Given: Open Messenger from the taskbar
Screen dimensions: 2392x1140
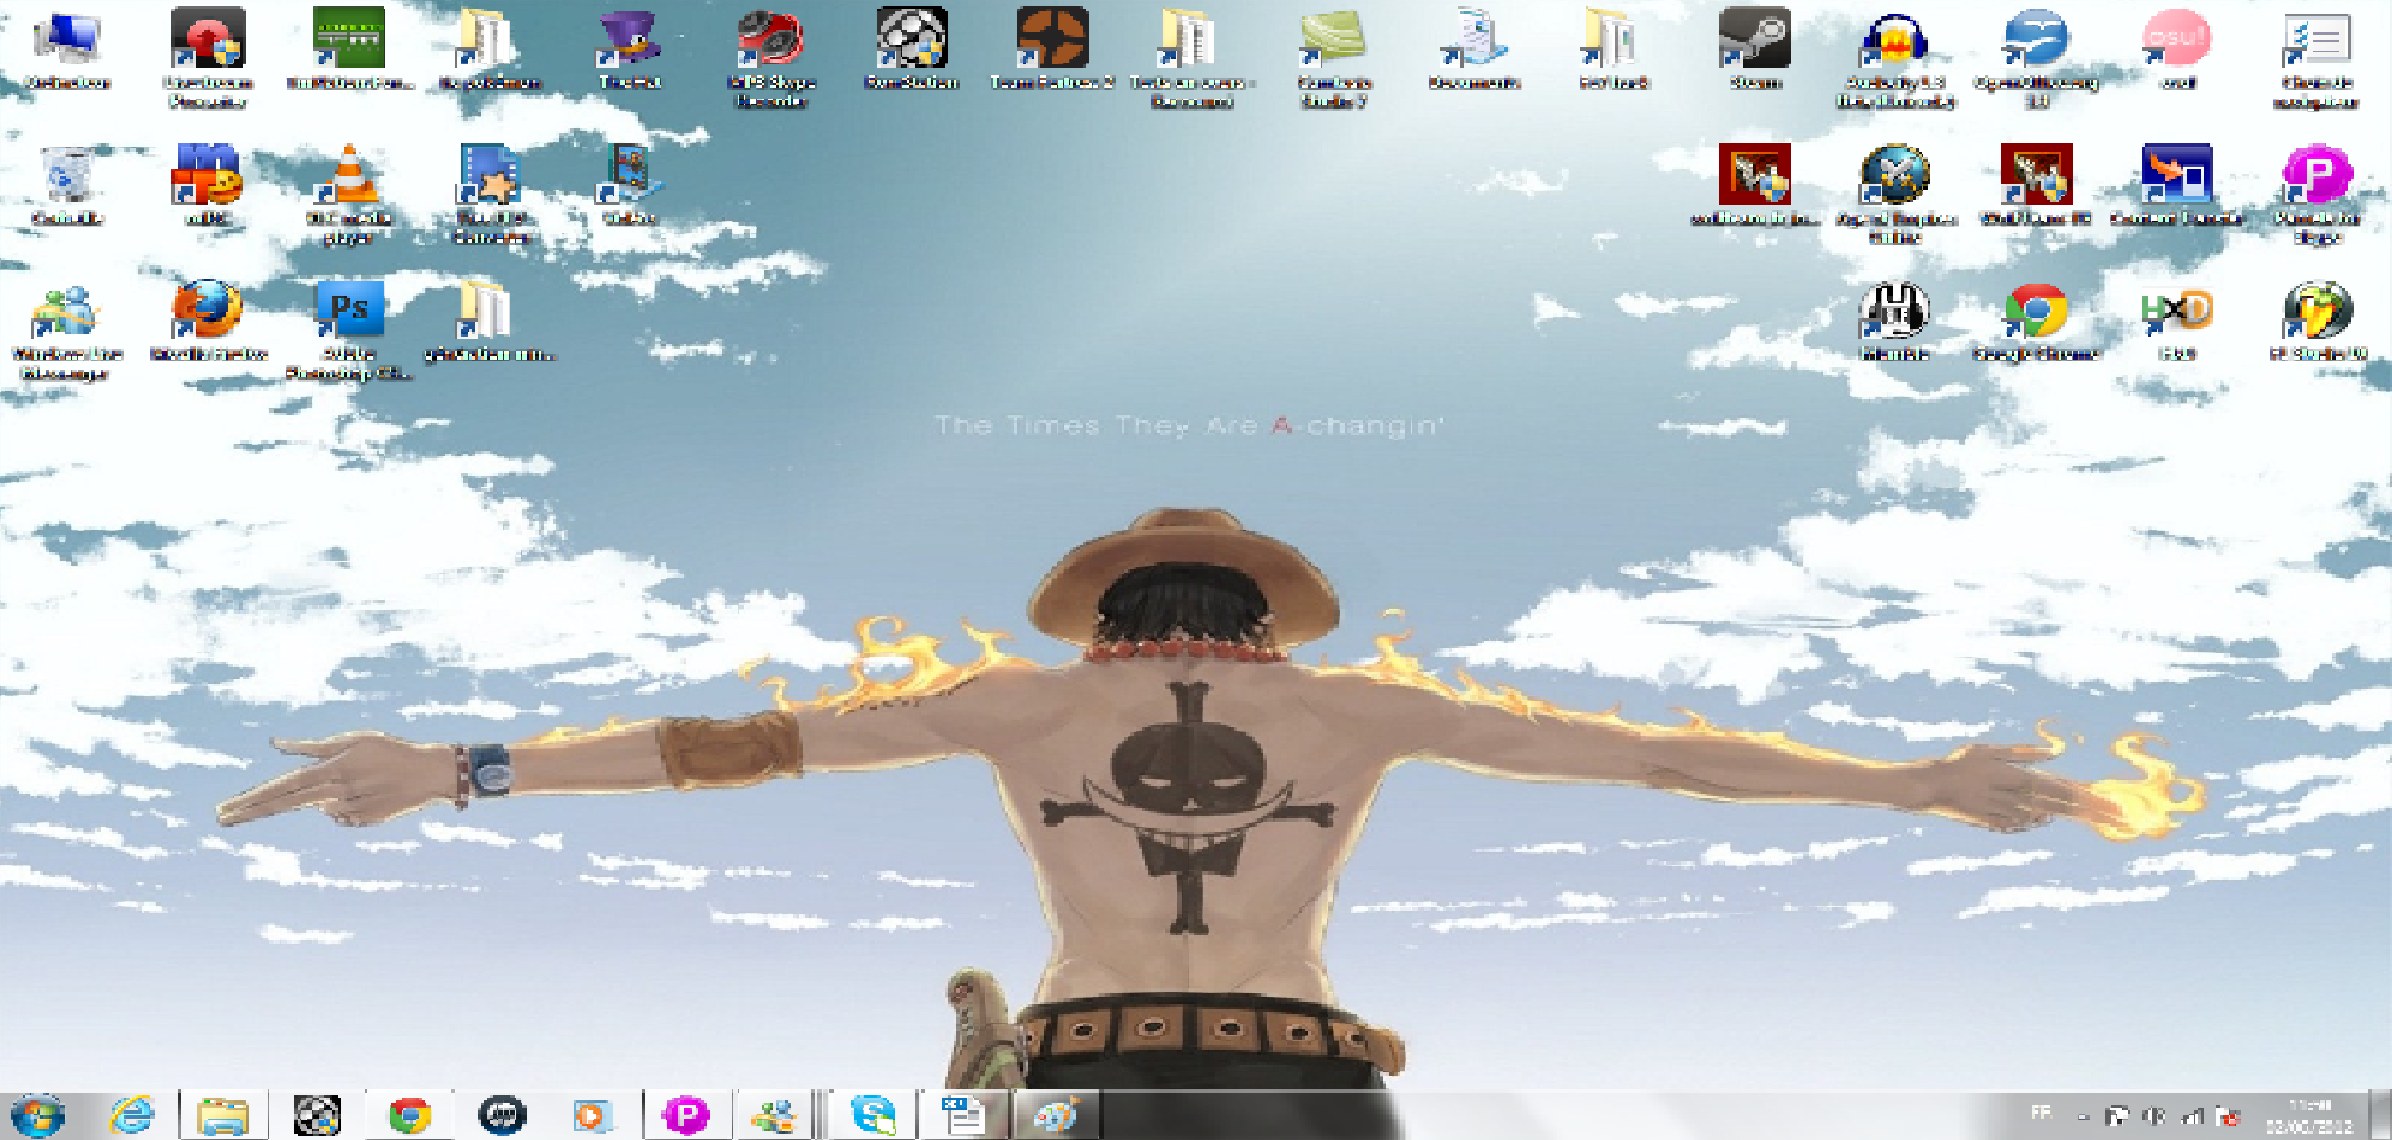Looking at the screenshot, I should pyautogui.click(x=774, y=1115).
